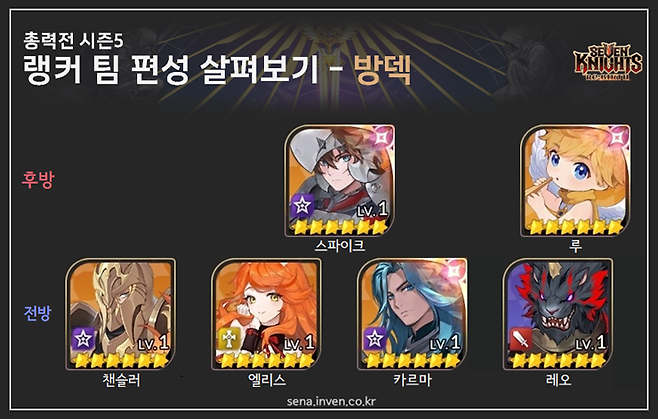Click the pink badge on Karma's corner
Image resolution: width=658 pixels, height=419 pixels.
pyautogui.click(x=455, y=270)
